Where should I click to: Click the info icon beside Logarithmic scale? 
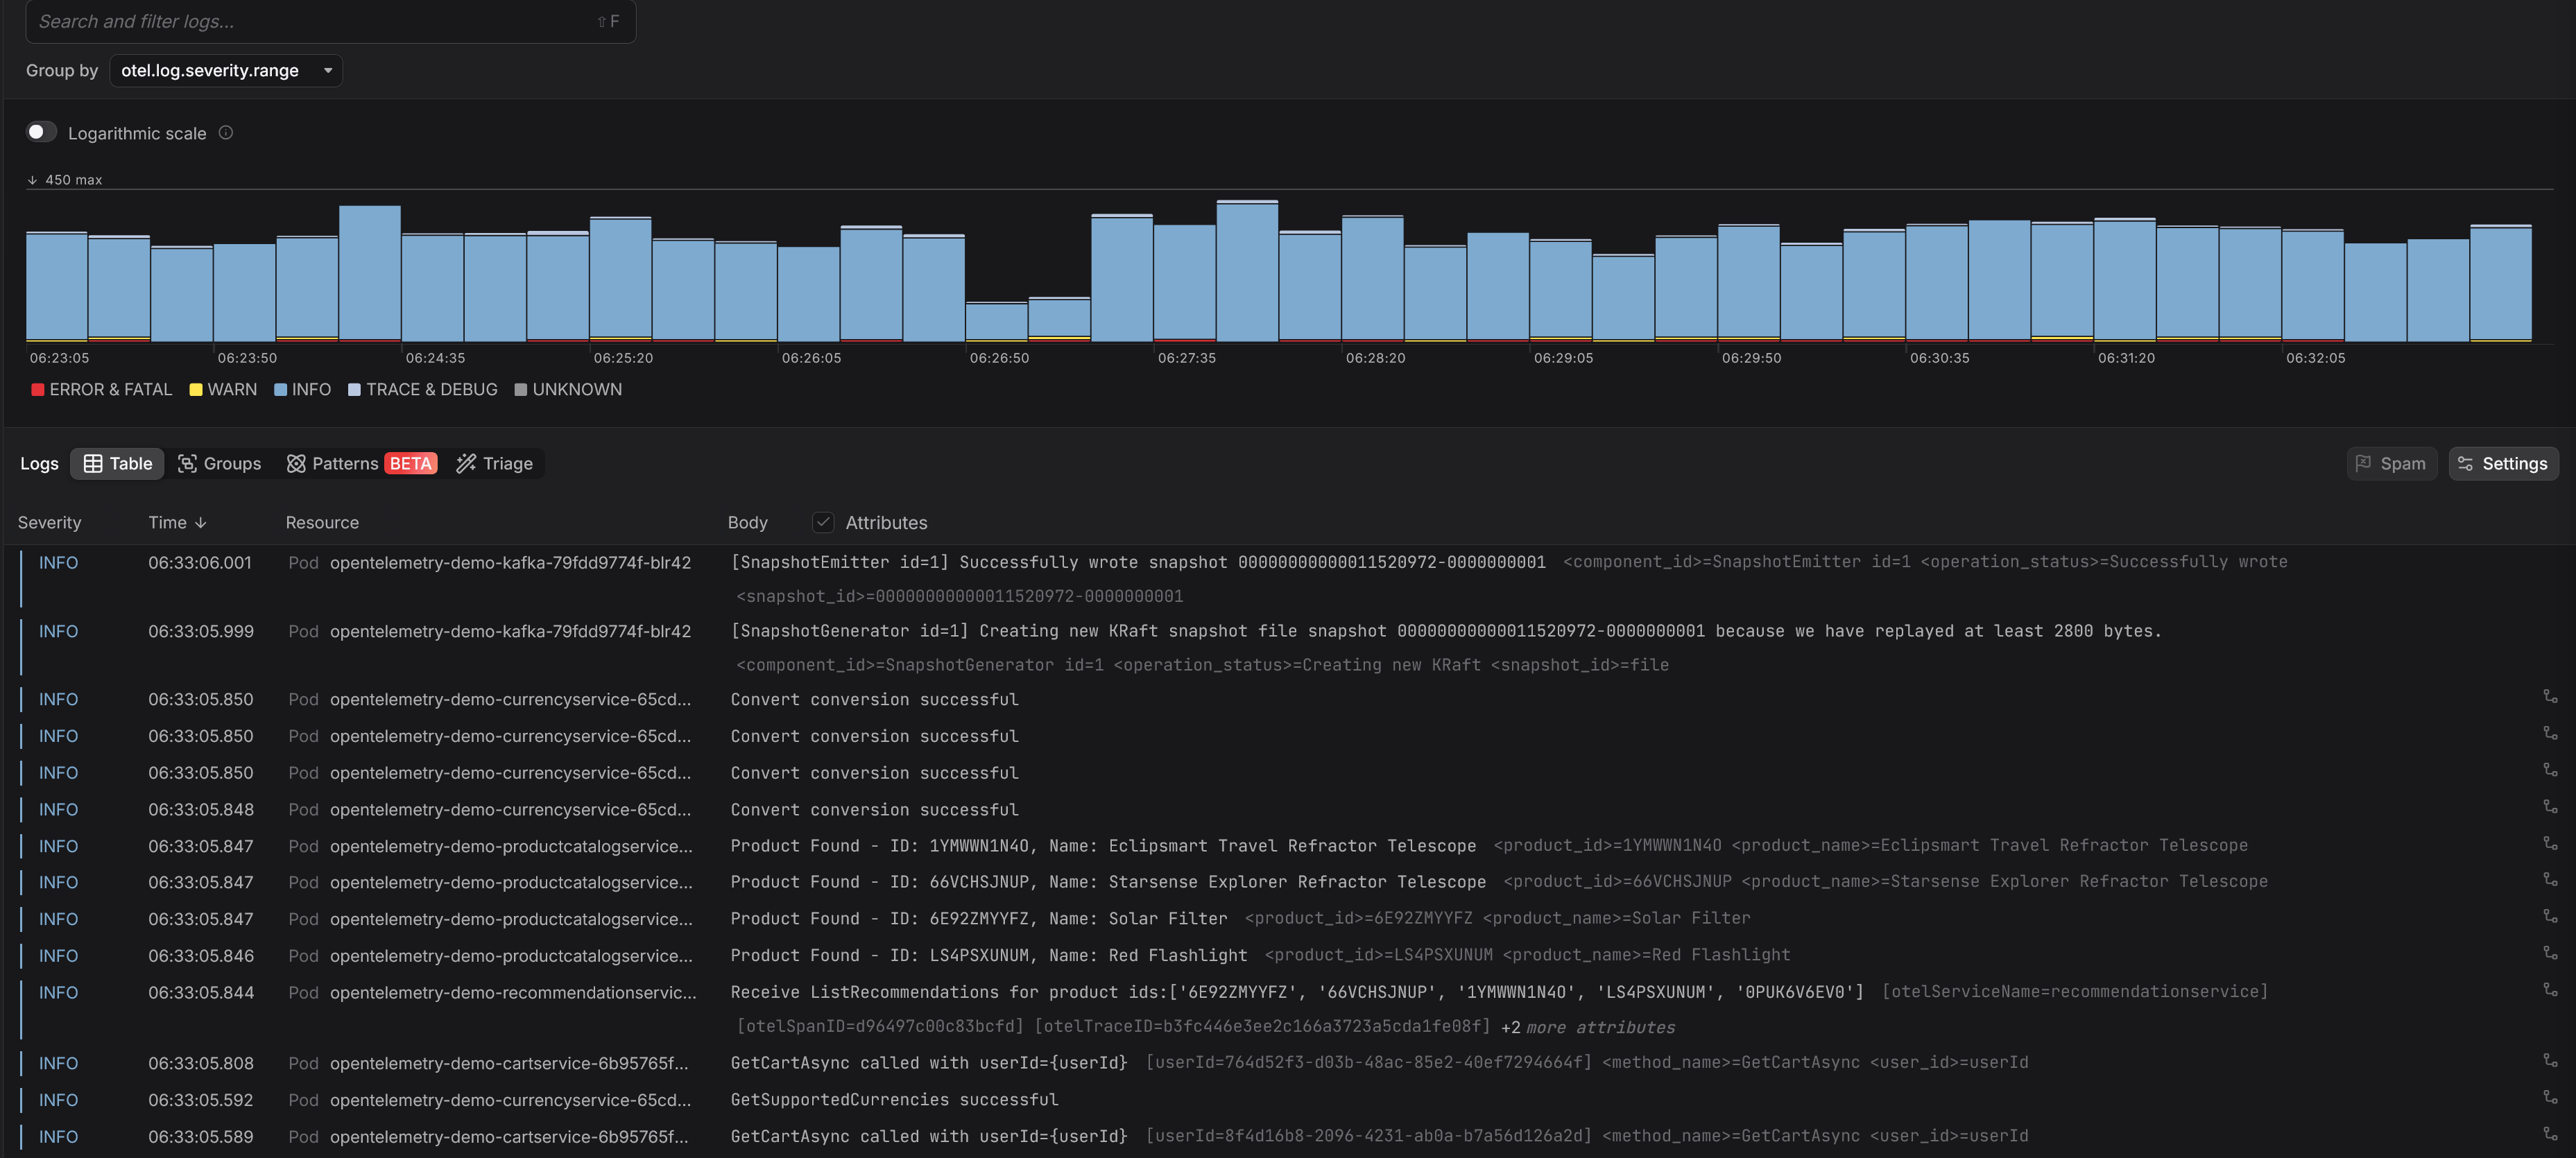[226, 133]
